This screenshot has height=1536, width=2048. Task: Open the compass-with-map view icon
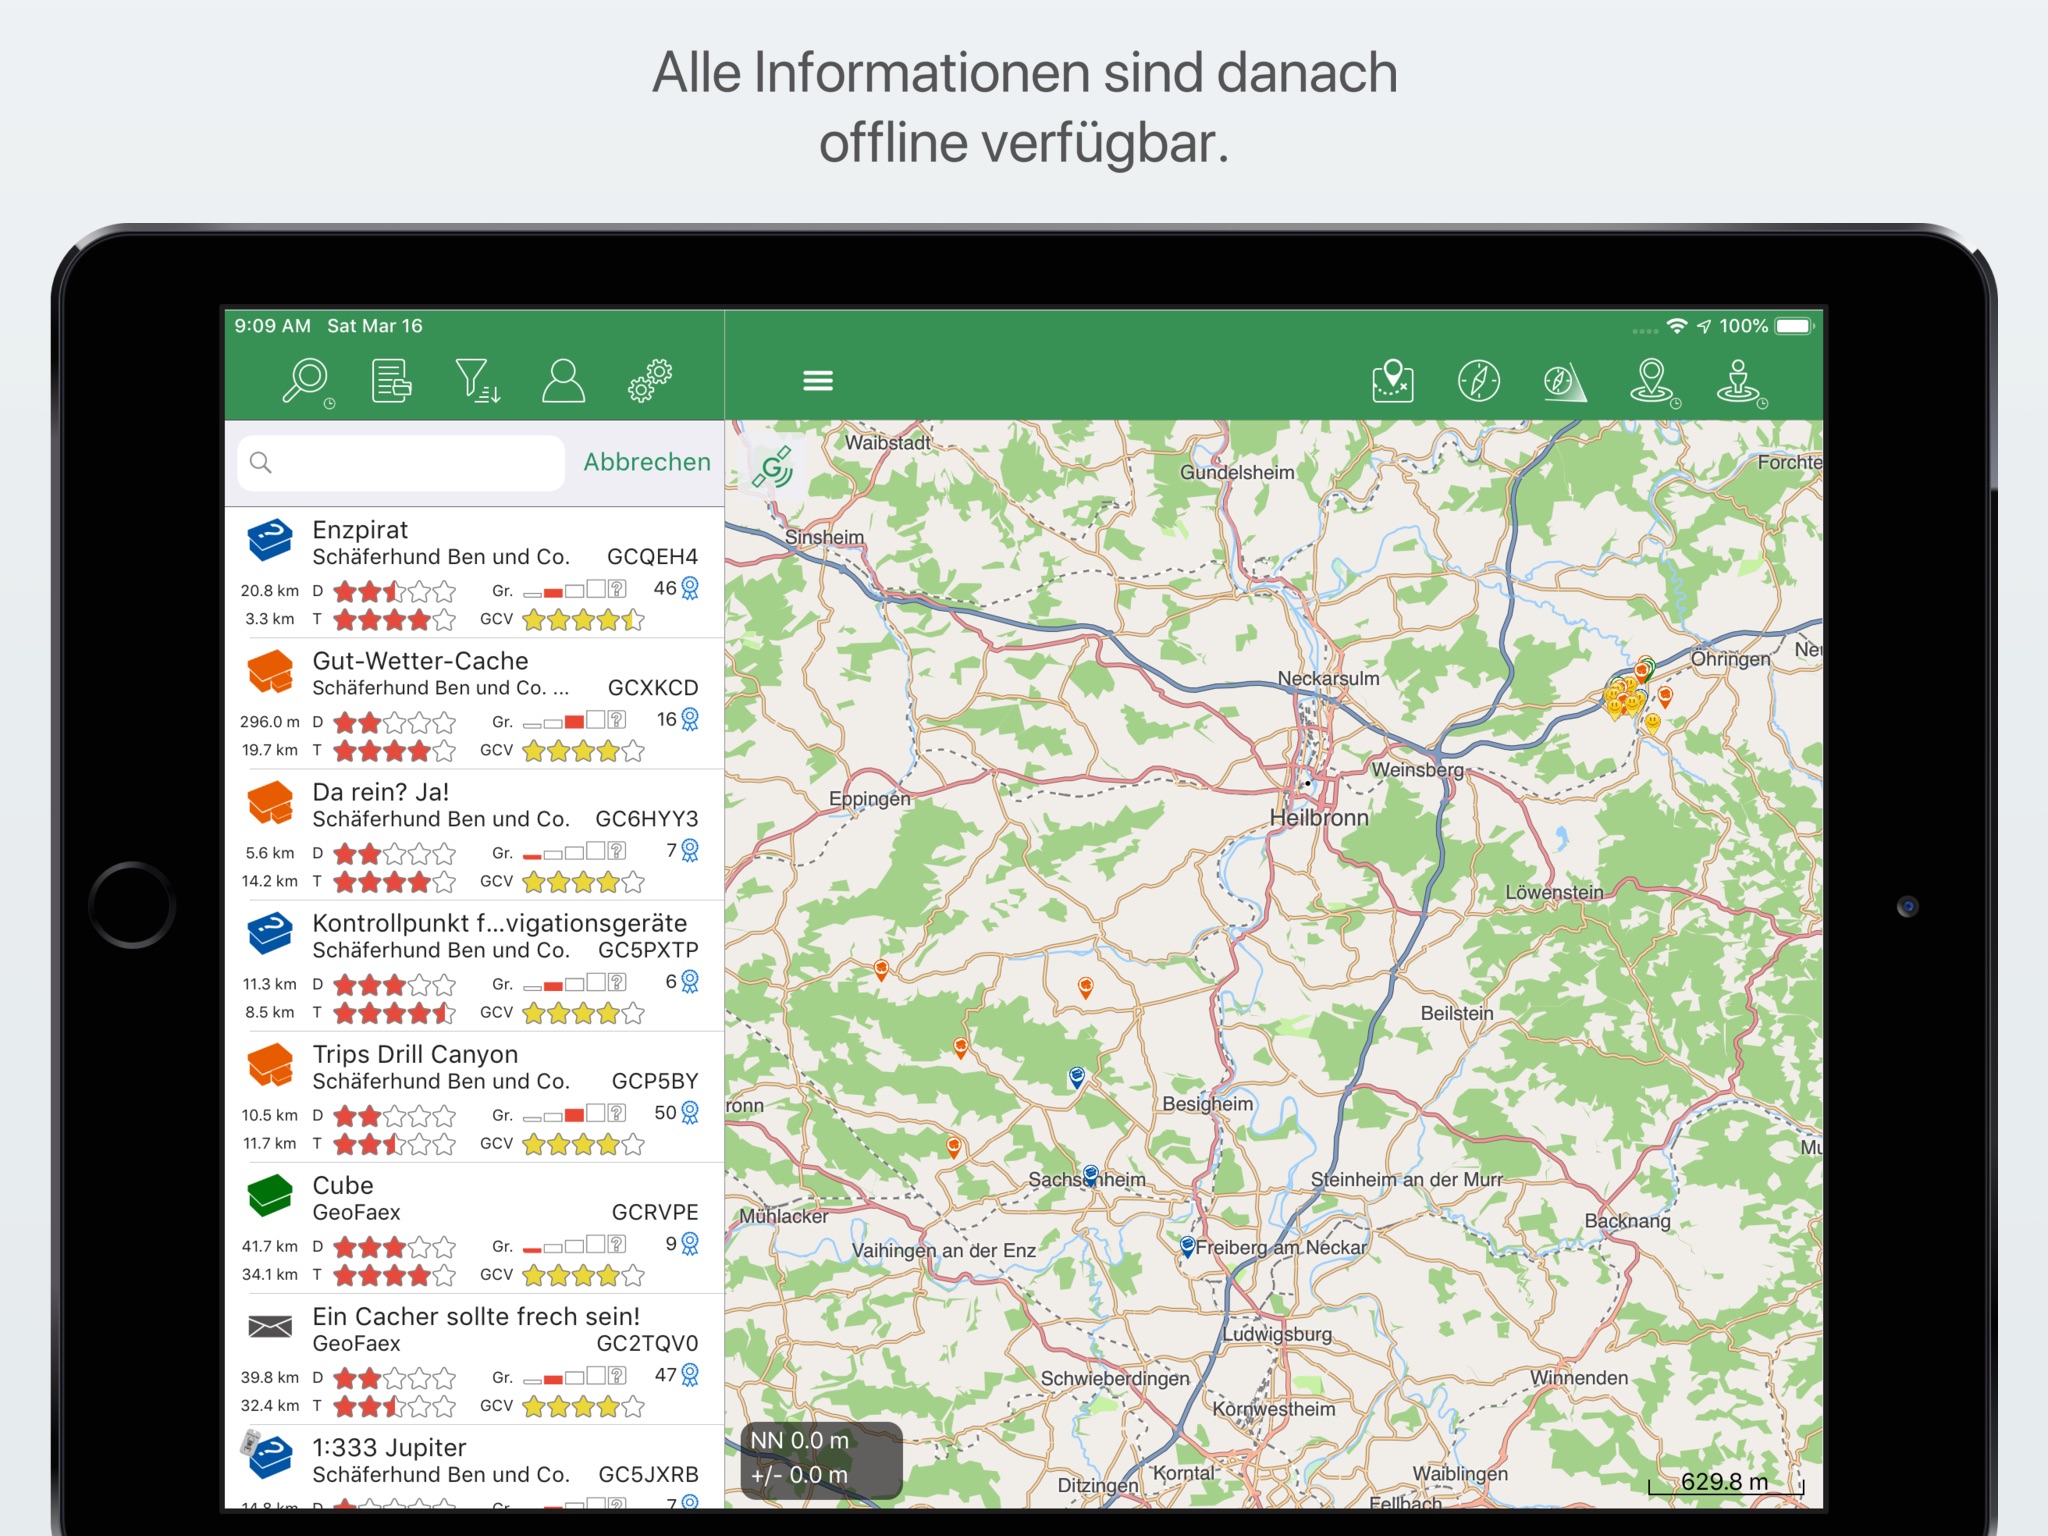tap(1564, 381)
